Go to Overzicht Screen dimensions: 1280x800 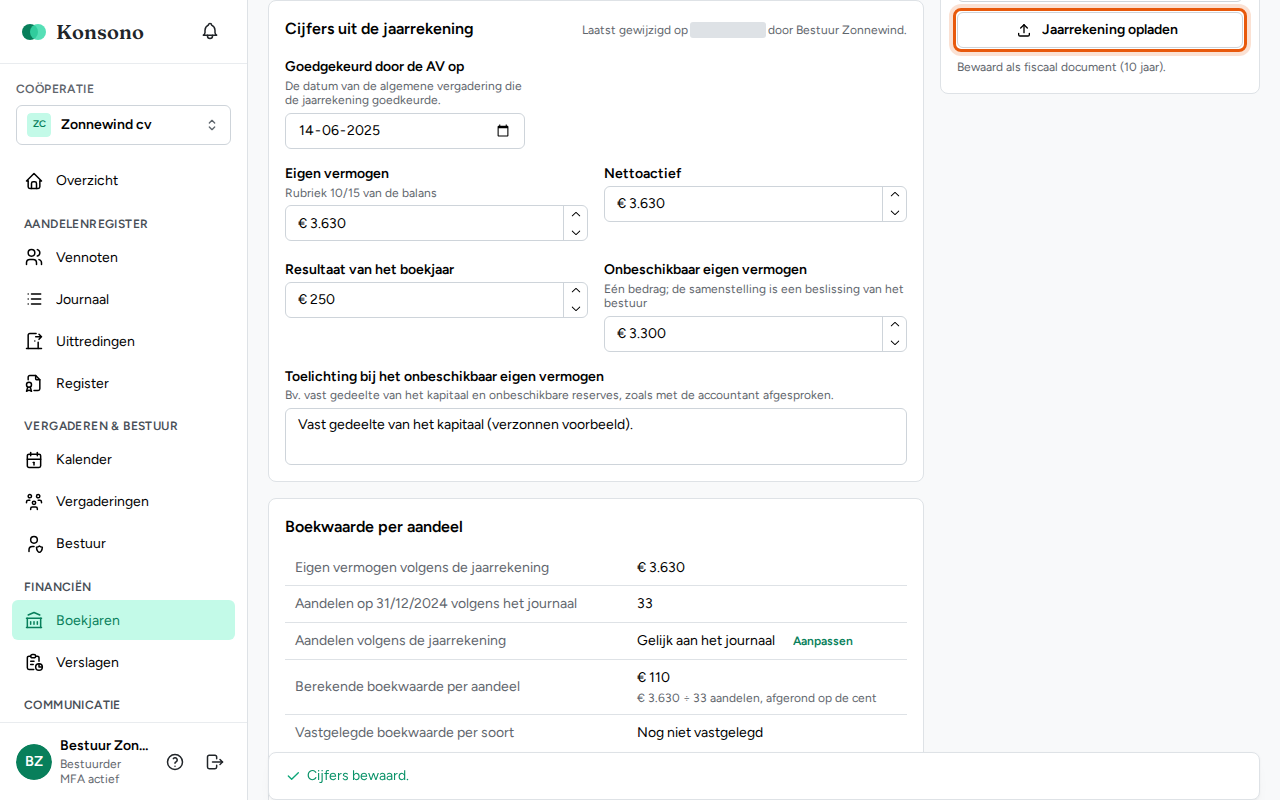[x=123, y=181]
